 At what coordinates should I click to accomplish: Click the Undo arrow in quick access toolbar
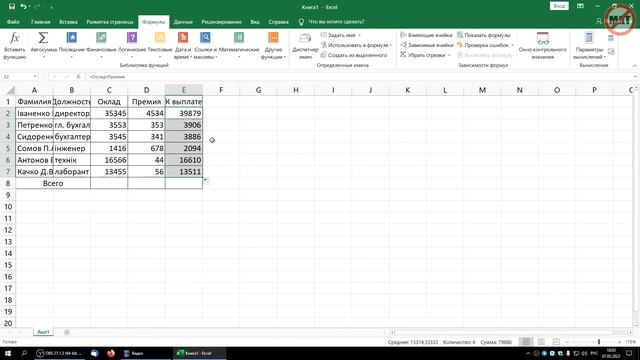point(23,7)
